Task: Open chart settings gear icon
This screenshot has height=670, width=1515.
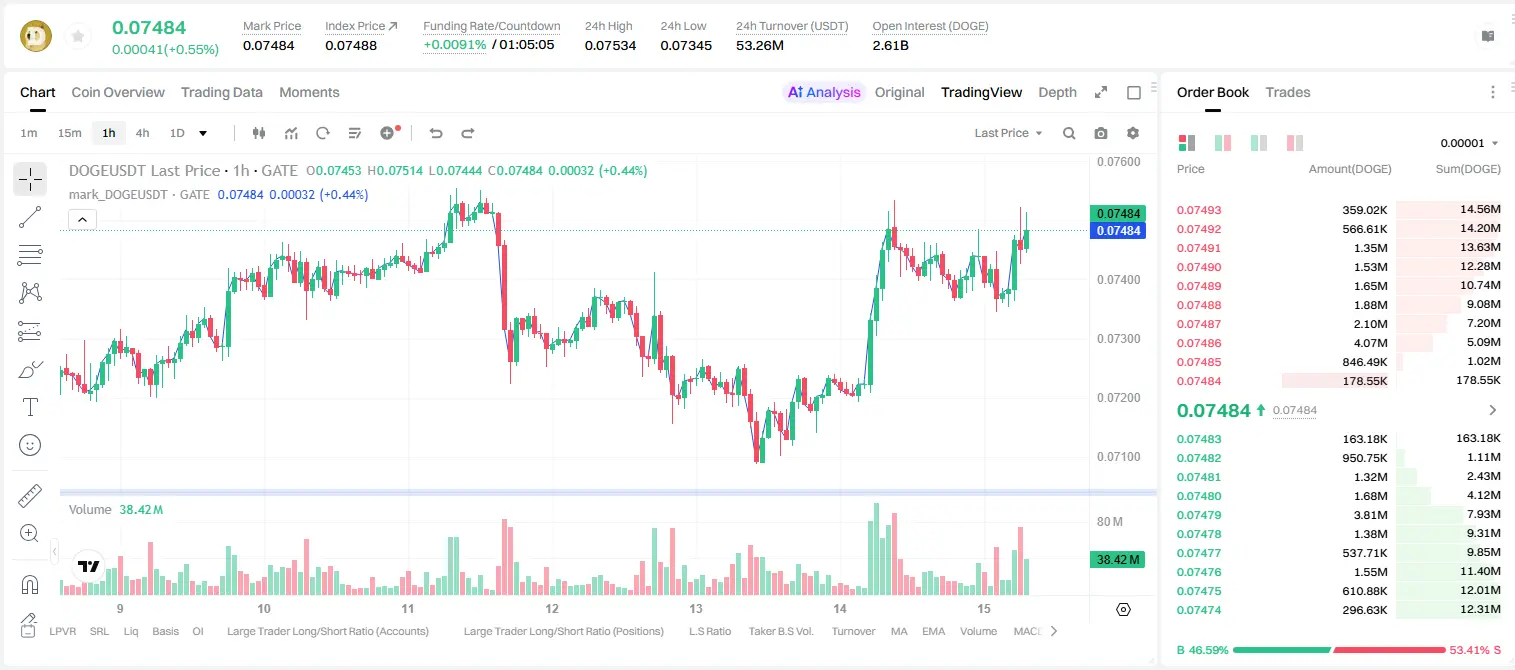Action: pyautogui.click(x=1133, y=133)
